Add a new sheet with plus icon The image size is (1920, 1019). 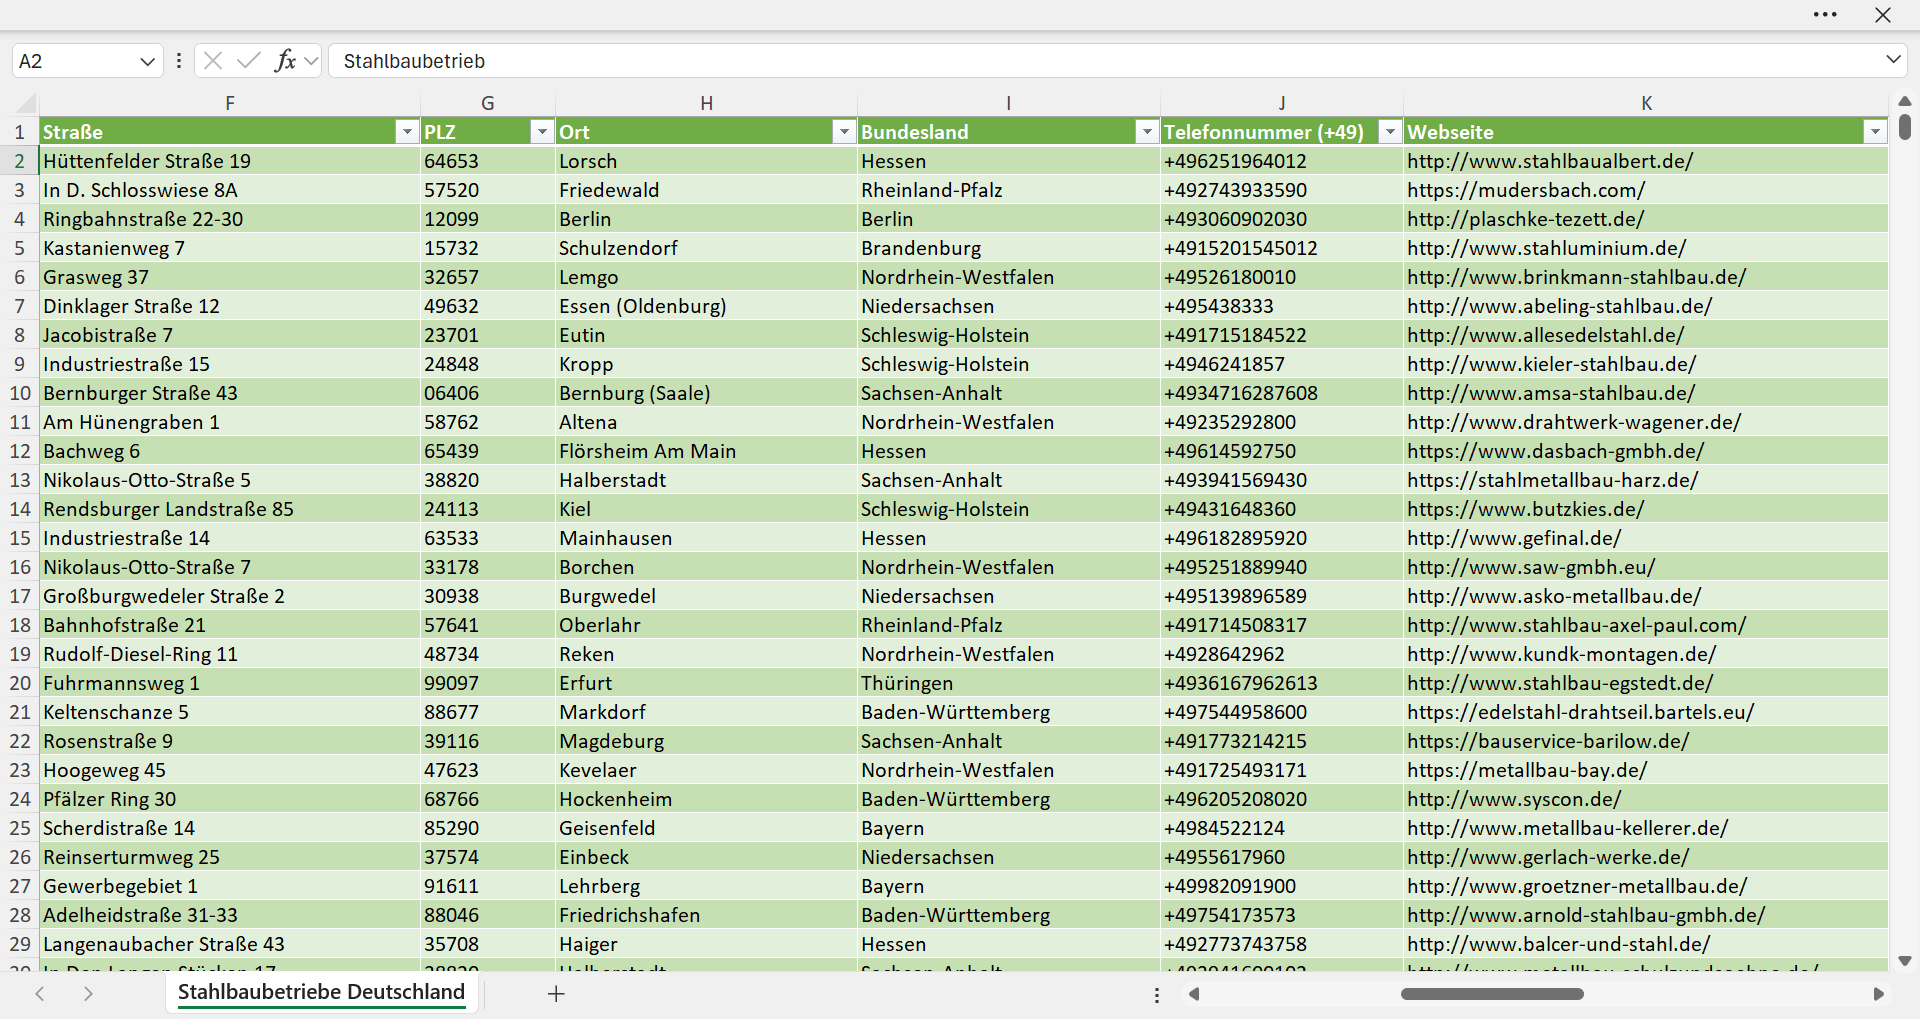click(x=557, y=994)
